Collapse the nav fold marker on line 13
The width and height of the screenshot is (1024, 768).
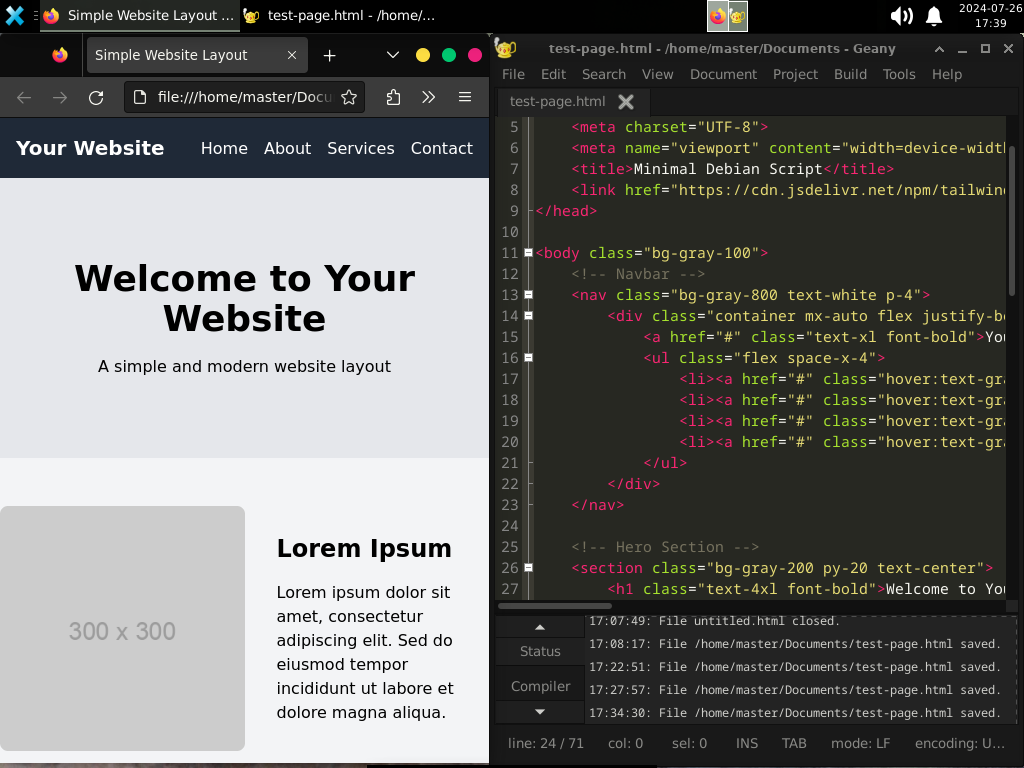click(x=528, y=295)
